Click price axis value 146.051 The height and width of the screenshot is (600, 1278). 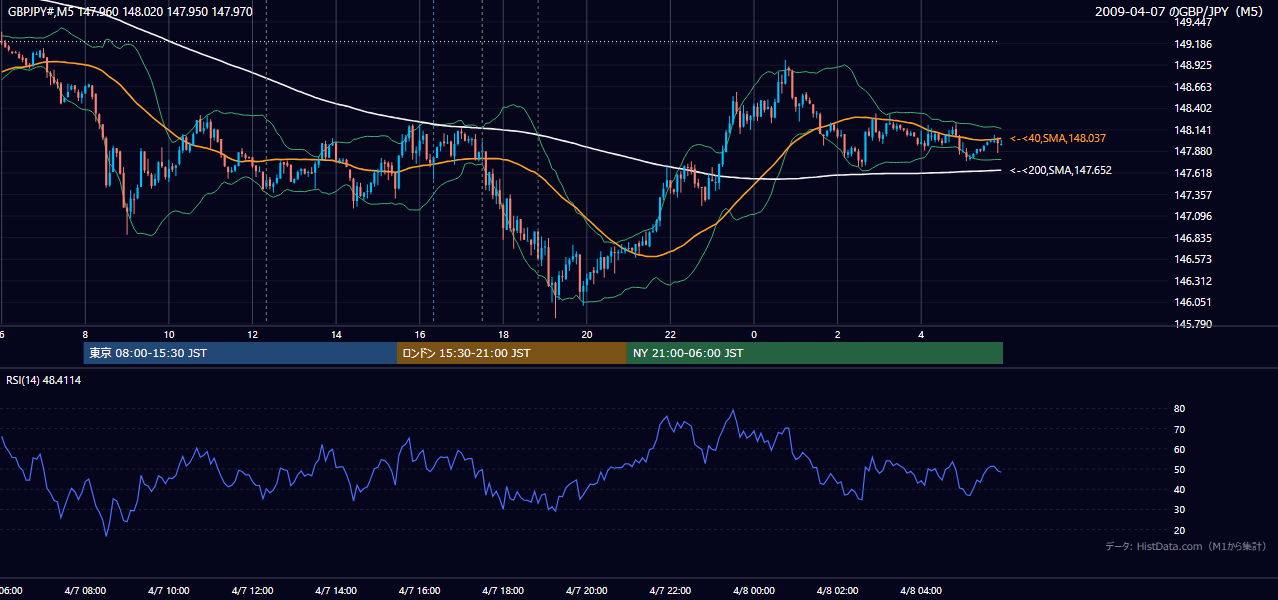tap(1193, 302)
